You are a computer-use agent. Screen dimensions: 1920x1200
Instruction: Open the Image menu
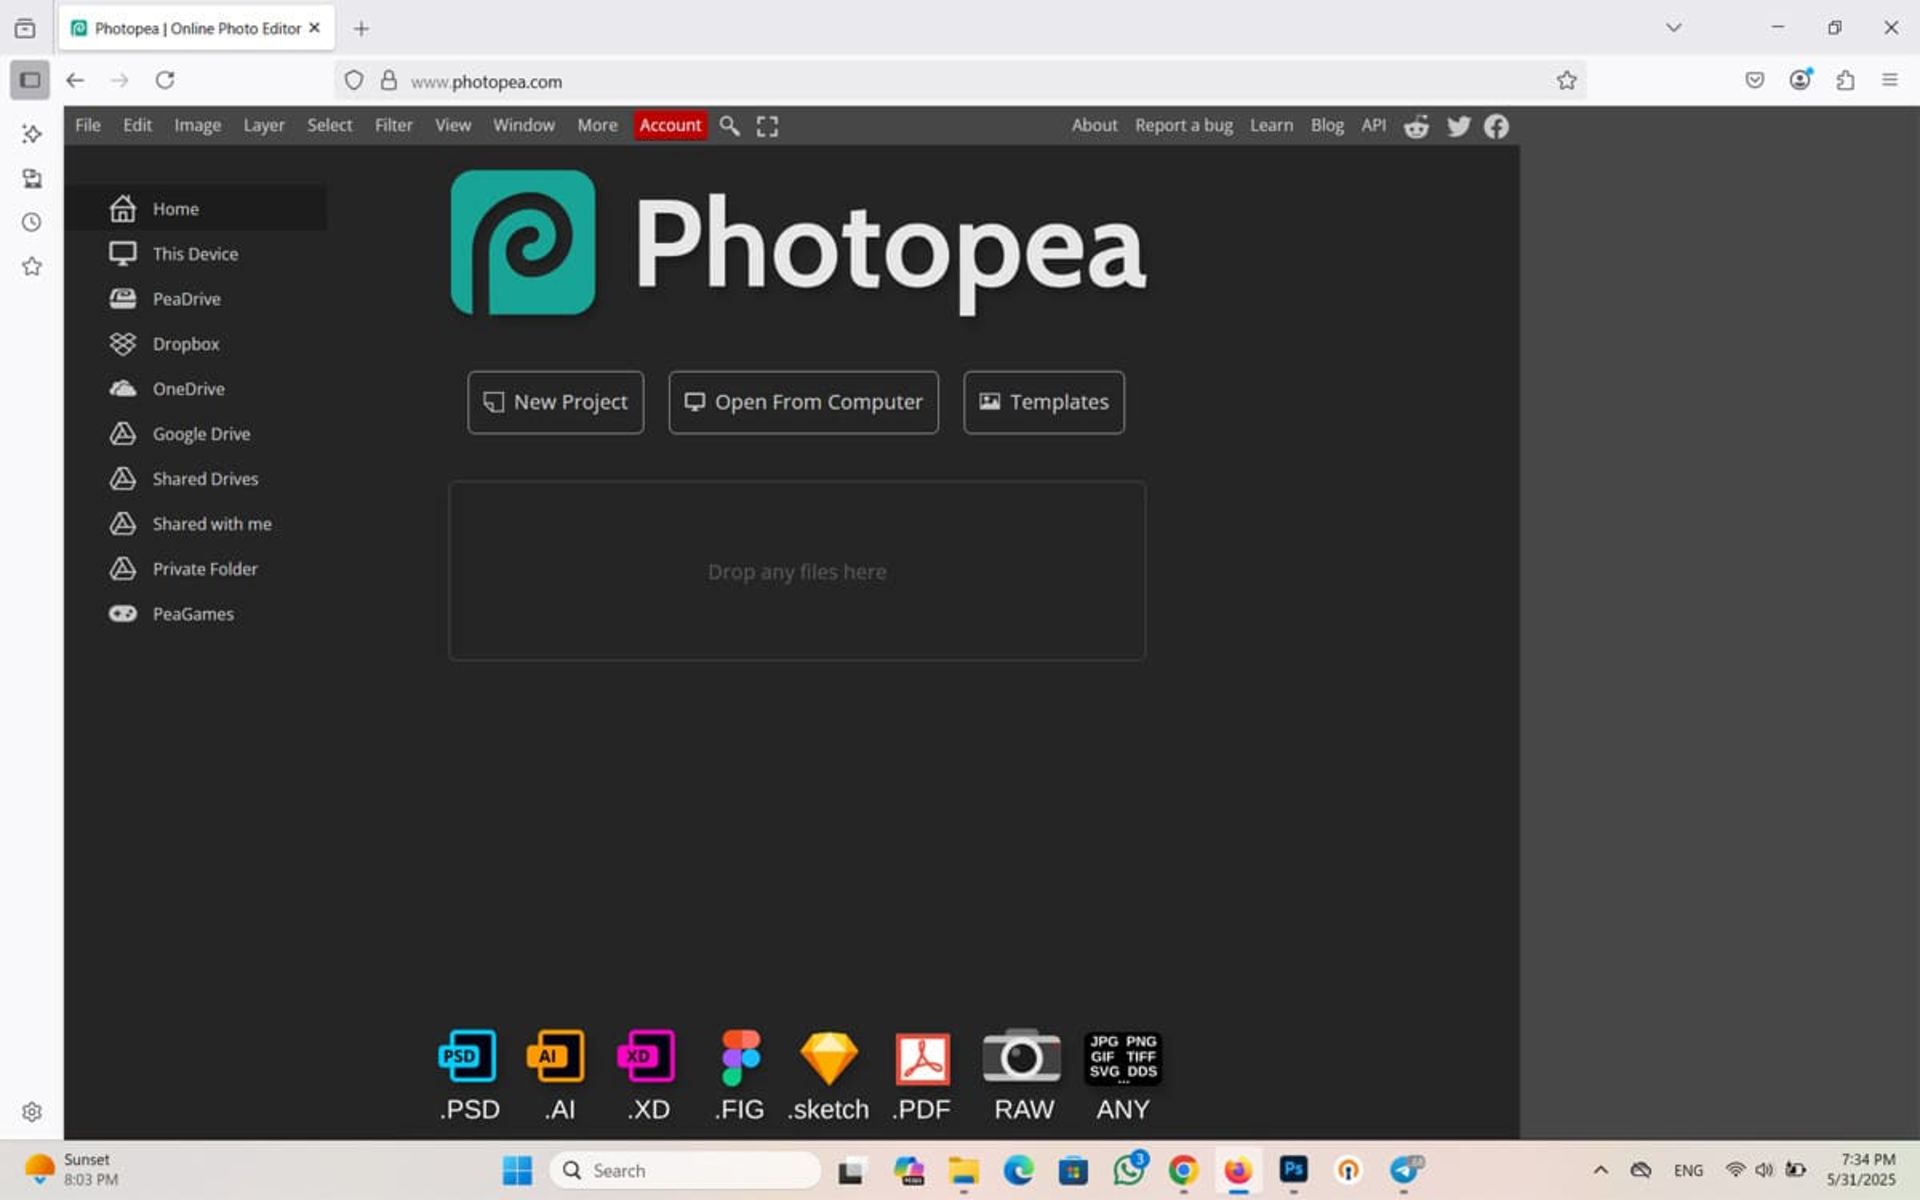197,125
